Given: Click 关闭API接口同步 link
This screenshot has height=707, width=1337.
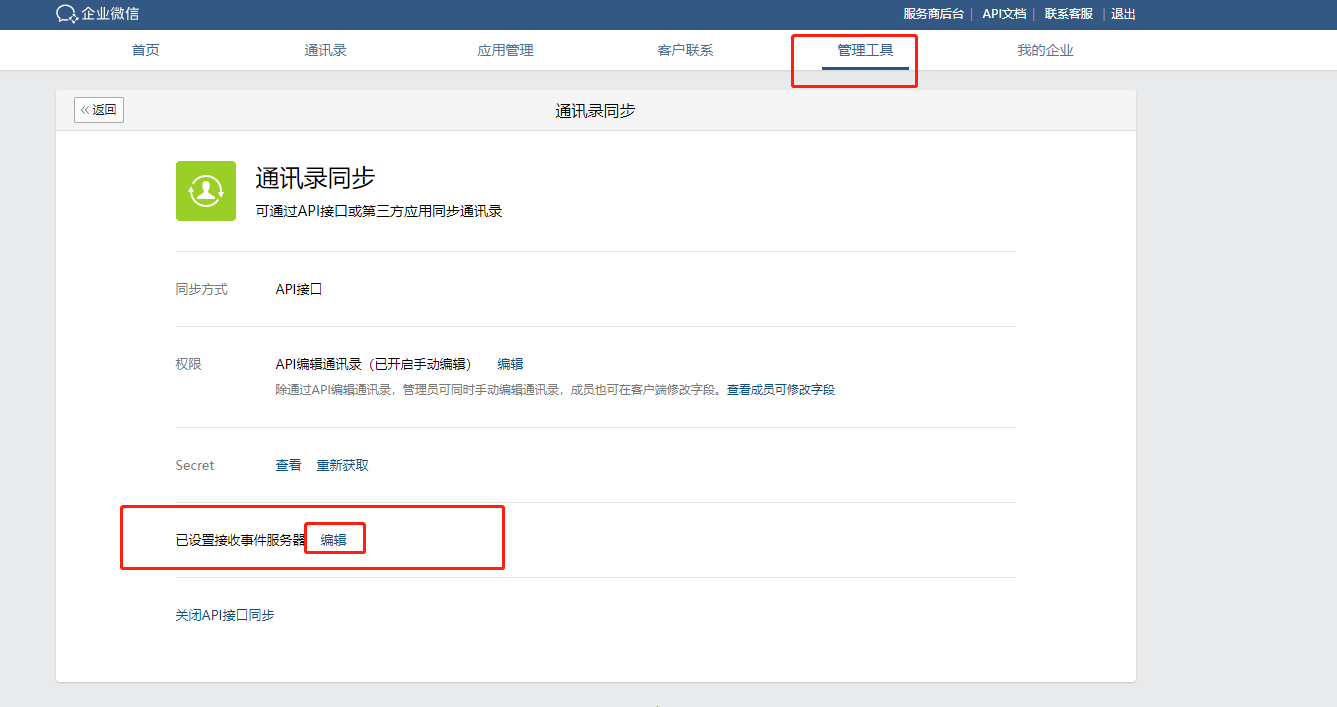Looking at the screenshot, I should click(x=225, y=615).
